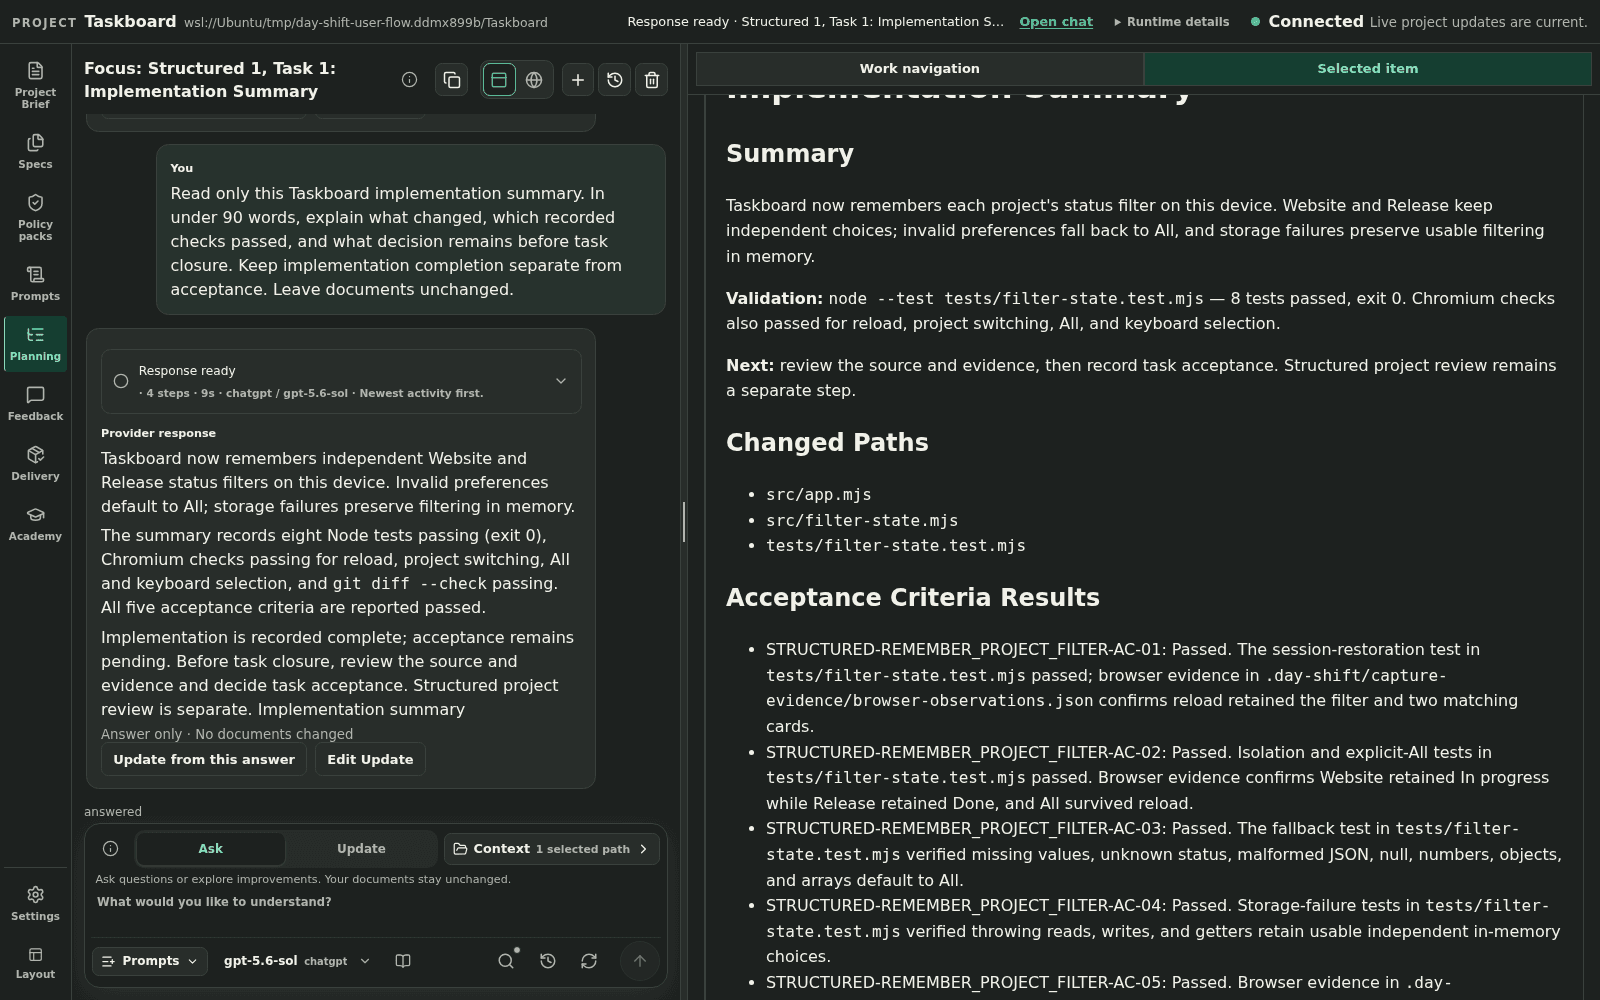Click the copy icon in focus header
Image resolution: width=1600 pixels, height=1000 pixels.
click(451, 80)
